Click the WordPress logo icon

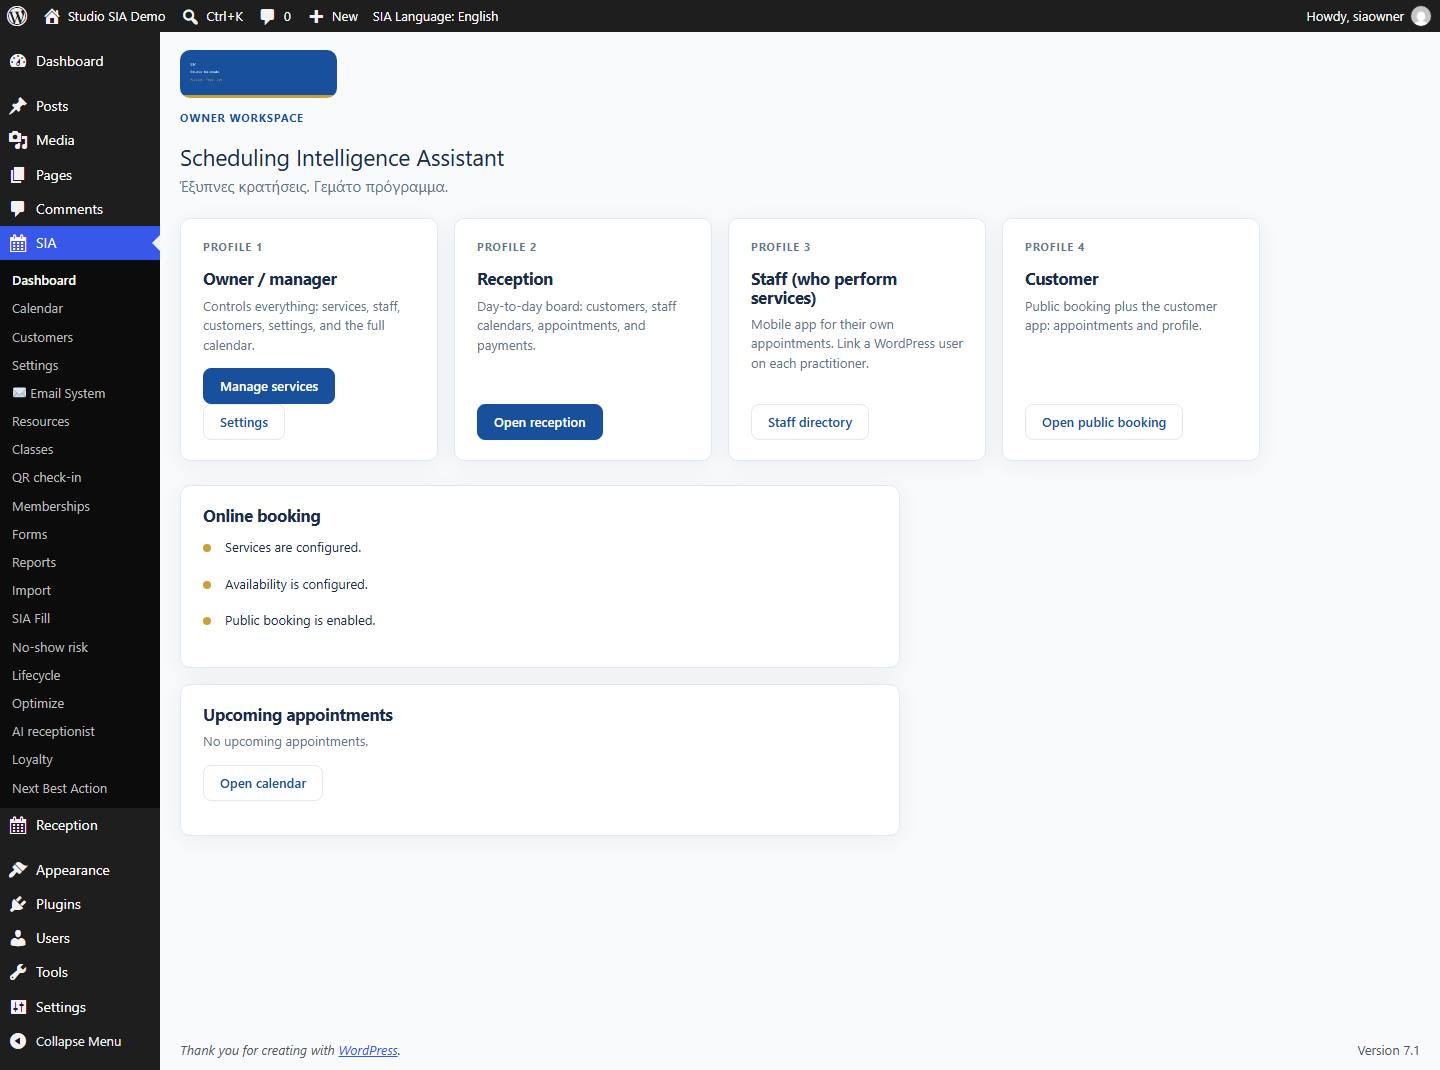click(17, 16)
